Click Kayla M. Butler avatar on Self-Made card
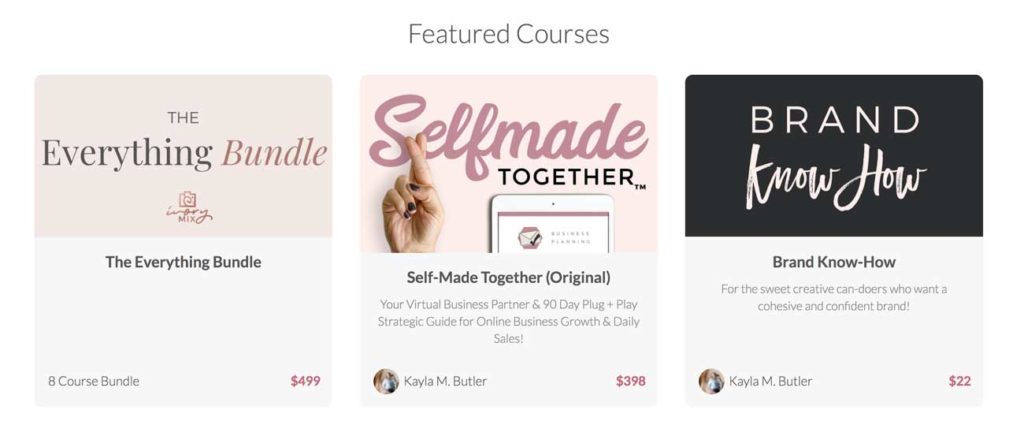1024x436 pixels. [386, 381]
